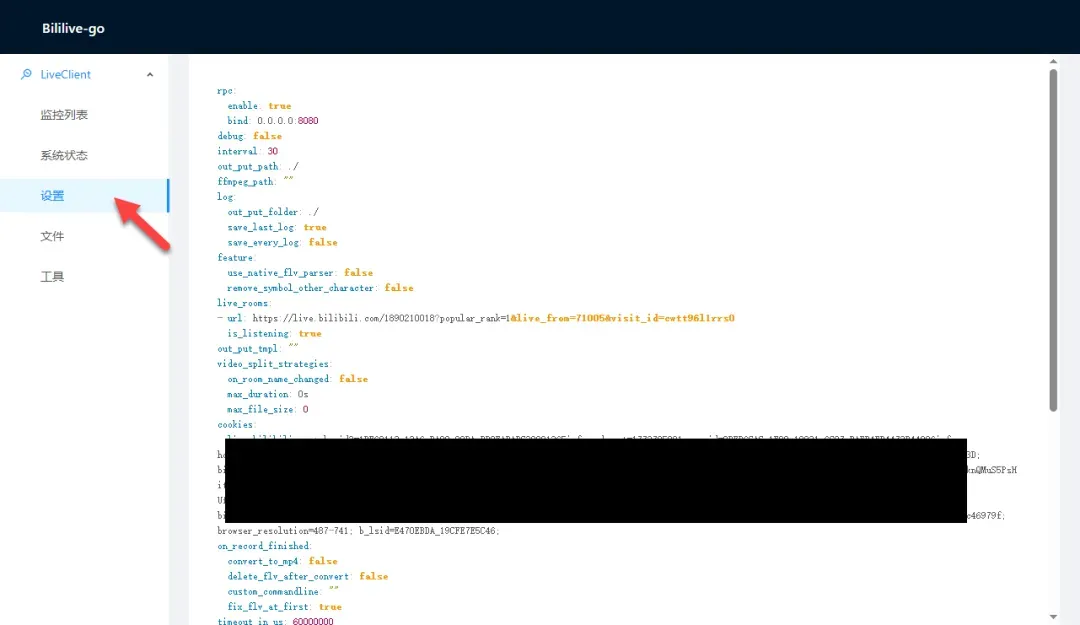
Task: Click the vertical scrollbar thumb
Action: (1053, 240)
